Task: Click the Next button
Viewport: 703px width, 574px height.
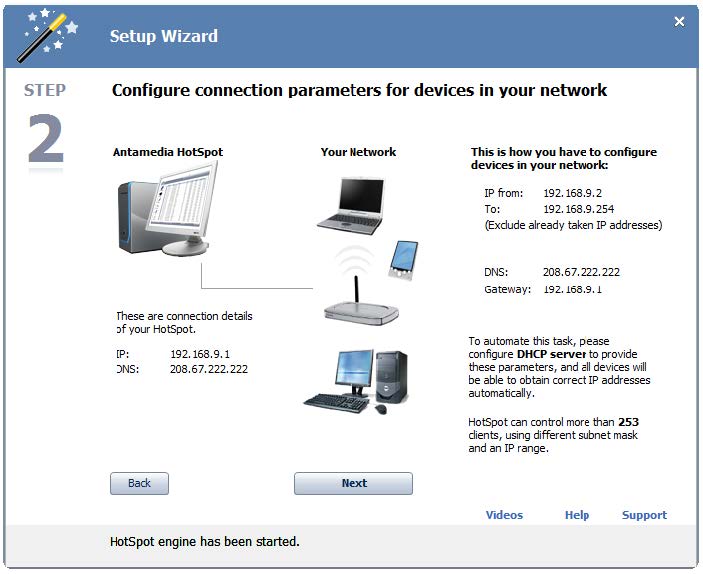Action: 353,483
